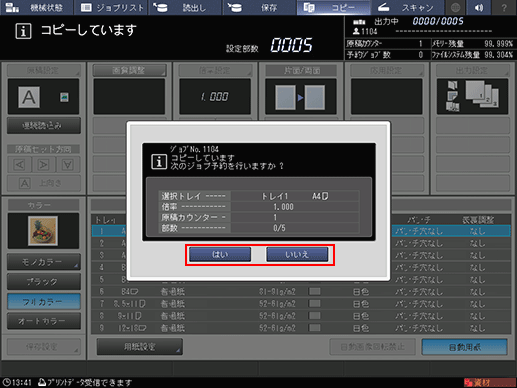Screen dimensions: 517x388
Task: Click the red 資材 supplies indicator
Action: pos(489,382)
